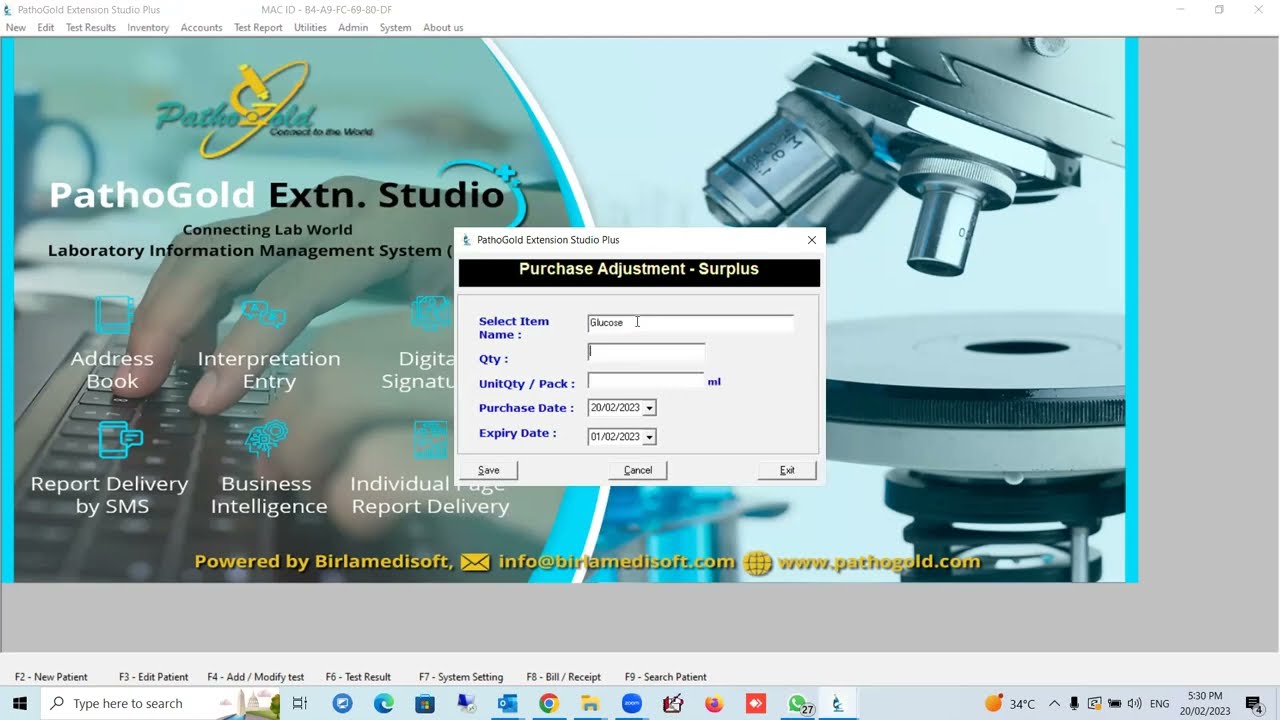Open the System menu
Viewport: 1280px width, 720px height.
[x=395, y=28]
